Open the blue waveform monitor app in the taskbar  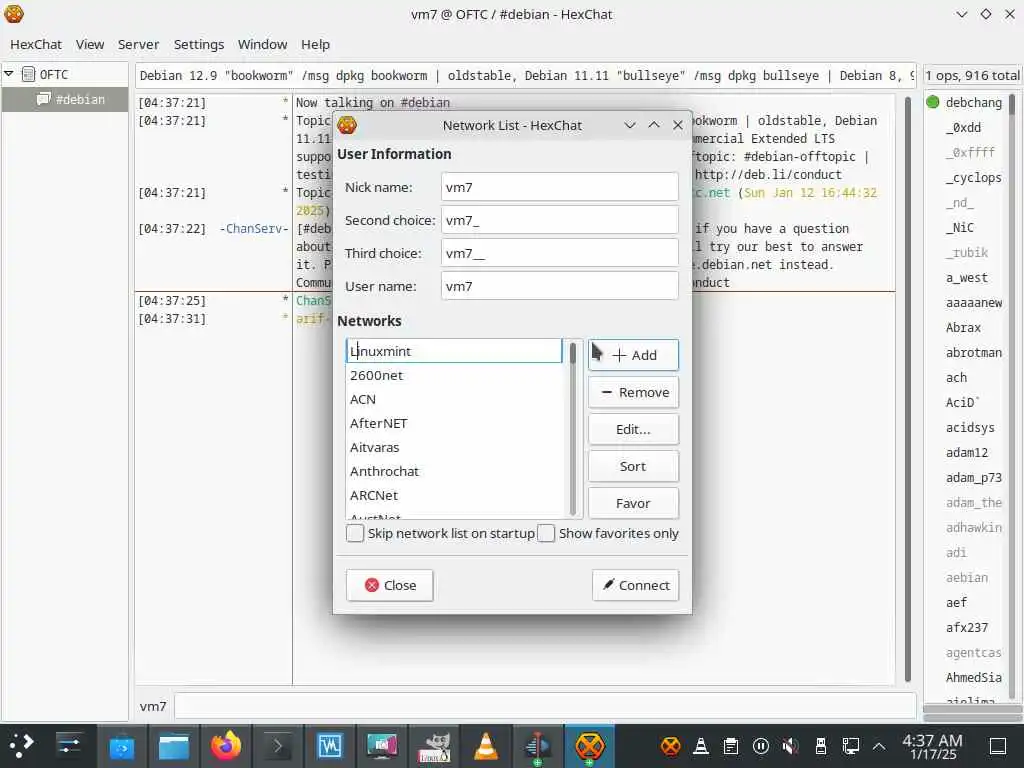(330, 745)
